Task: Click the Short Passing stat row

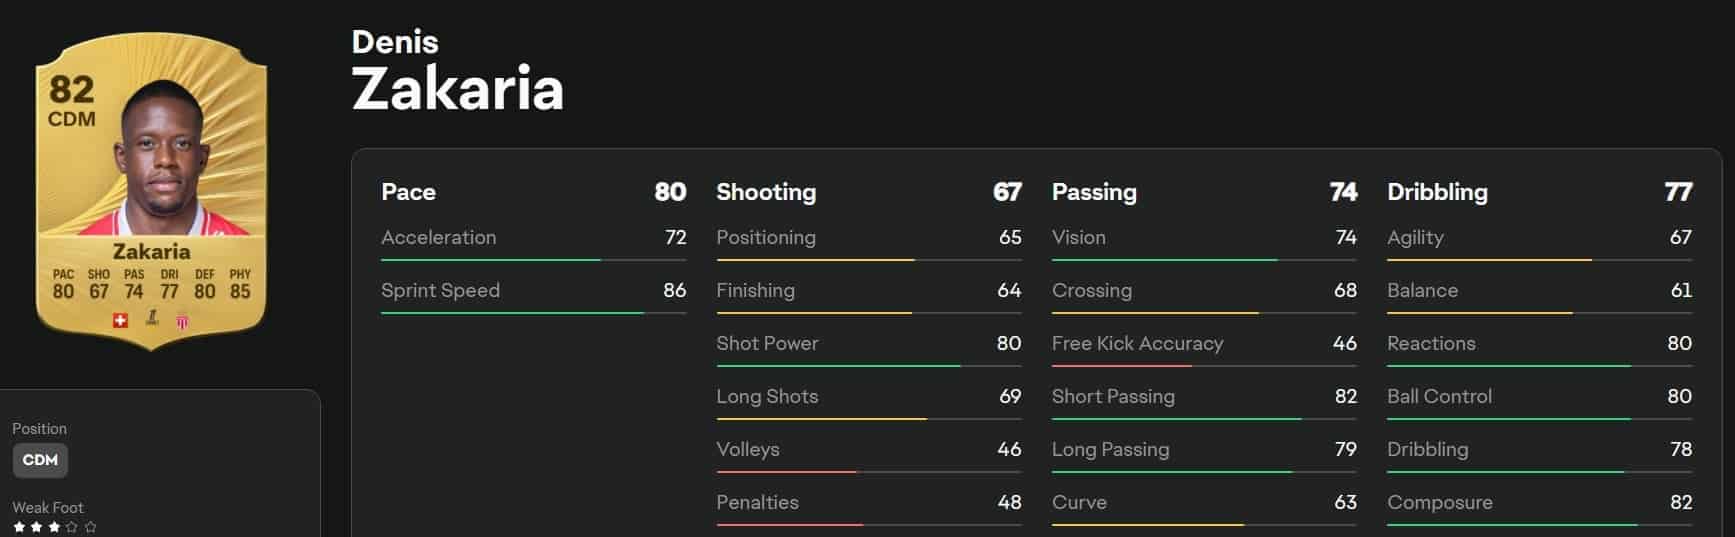Action: coord(1204,397)
